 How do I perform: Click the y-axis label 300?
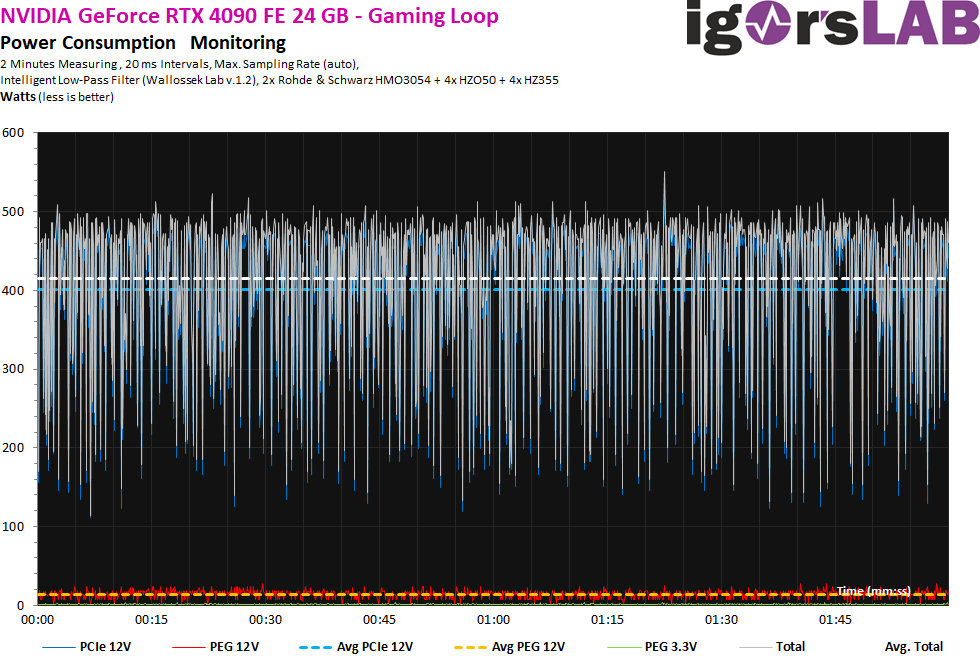(13, 369)
